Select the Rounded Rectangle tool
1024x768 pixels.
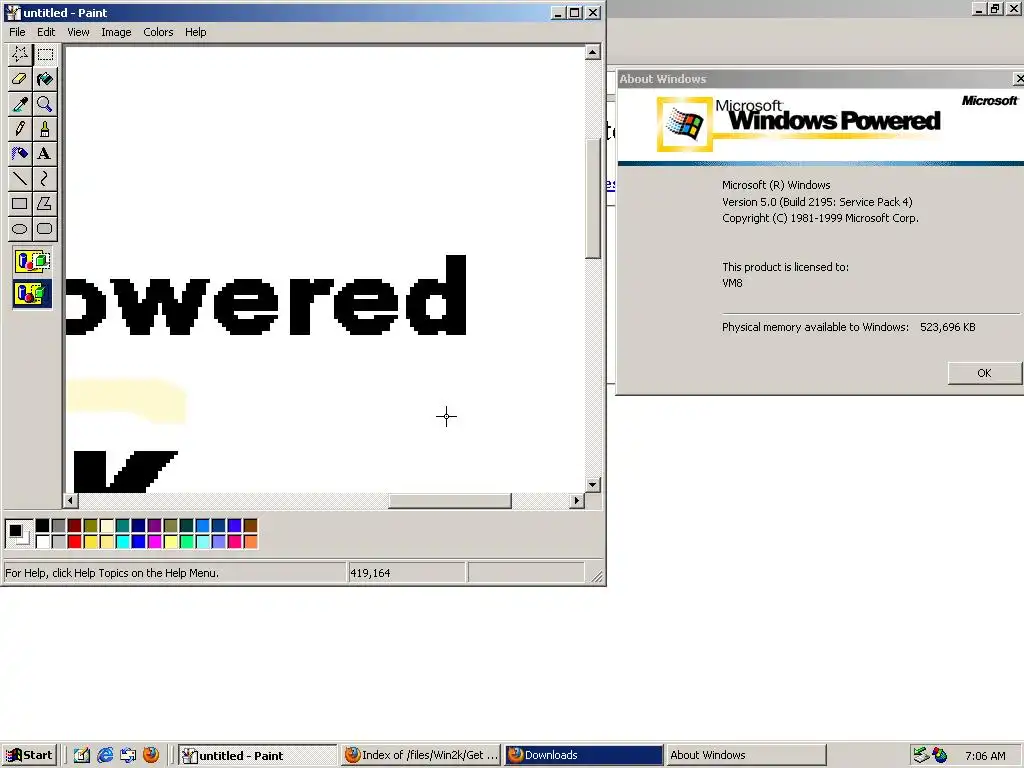[x=44, y=228]
